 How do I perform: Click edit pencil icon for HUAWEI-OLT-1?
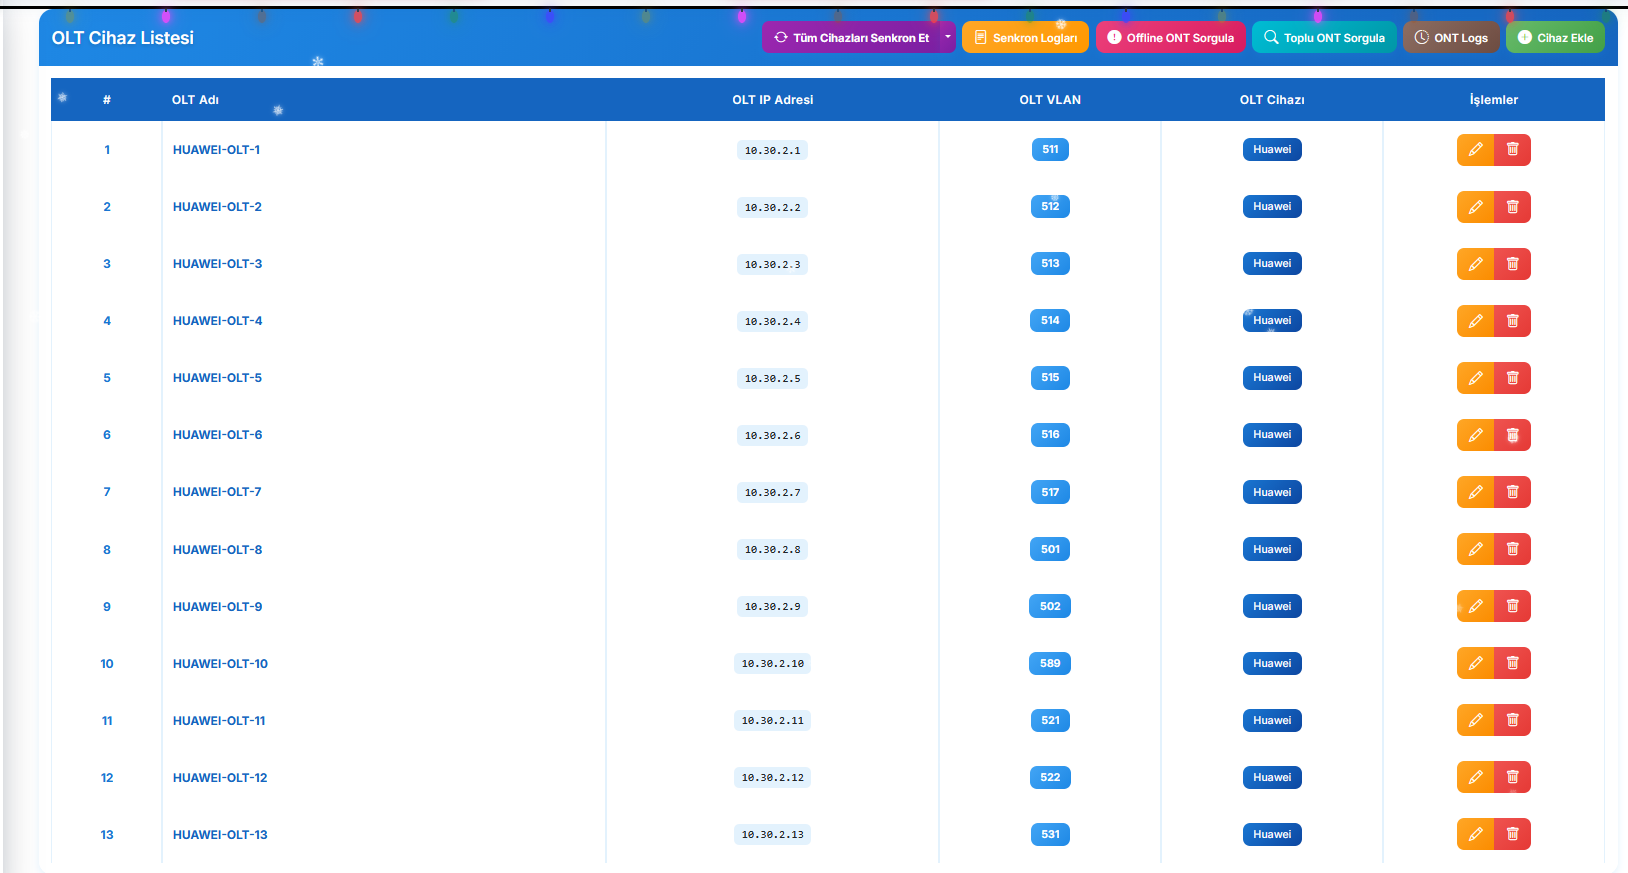[x=1475, y=150]
